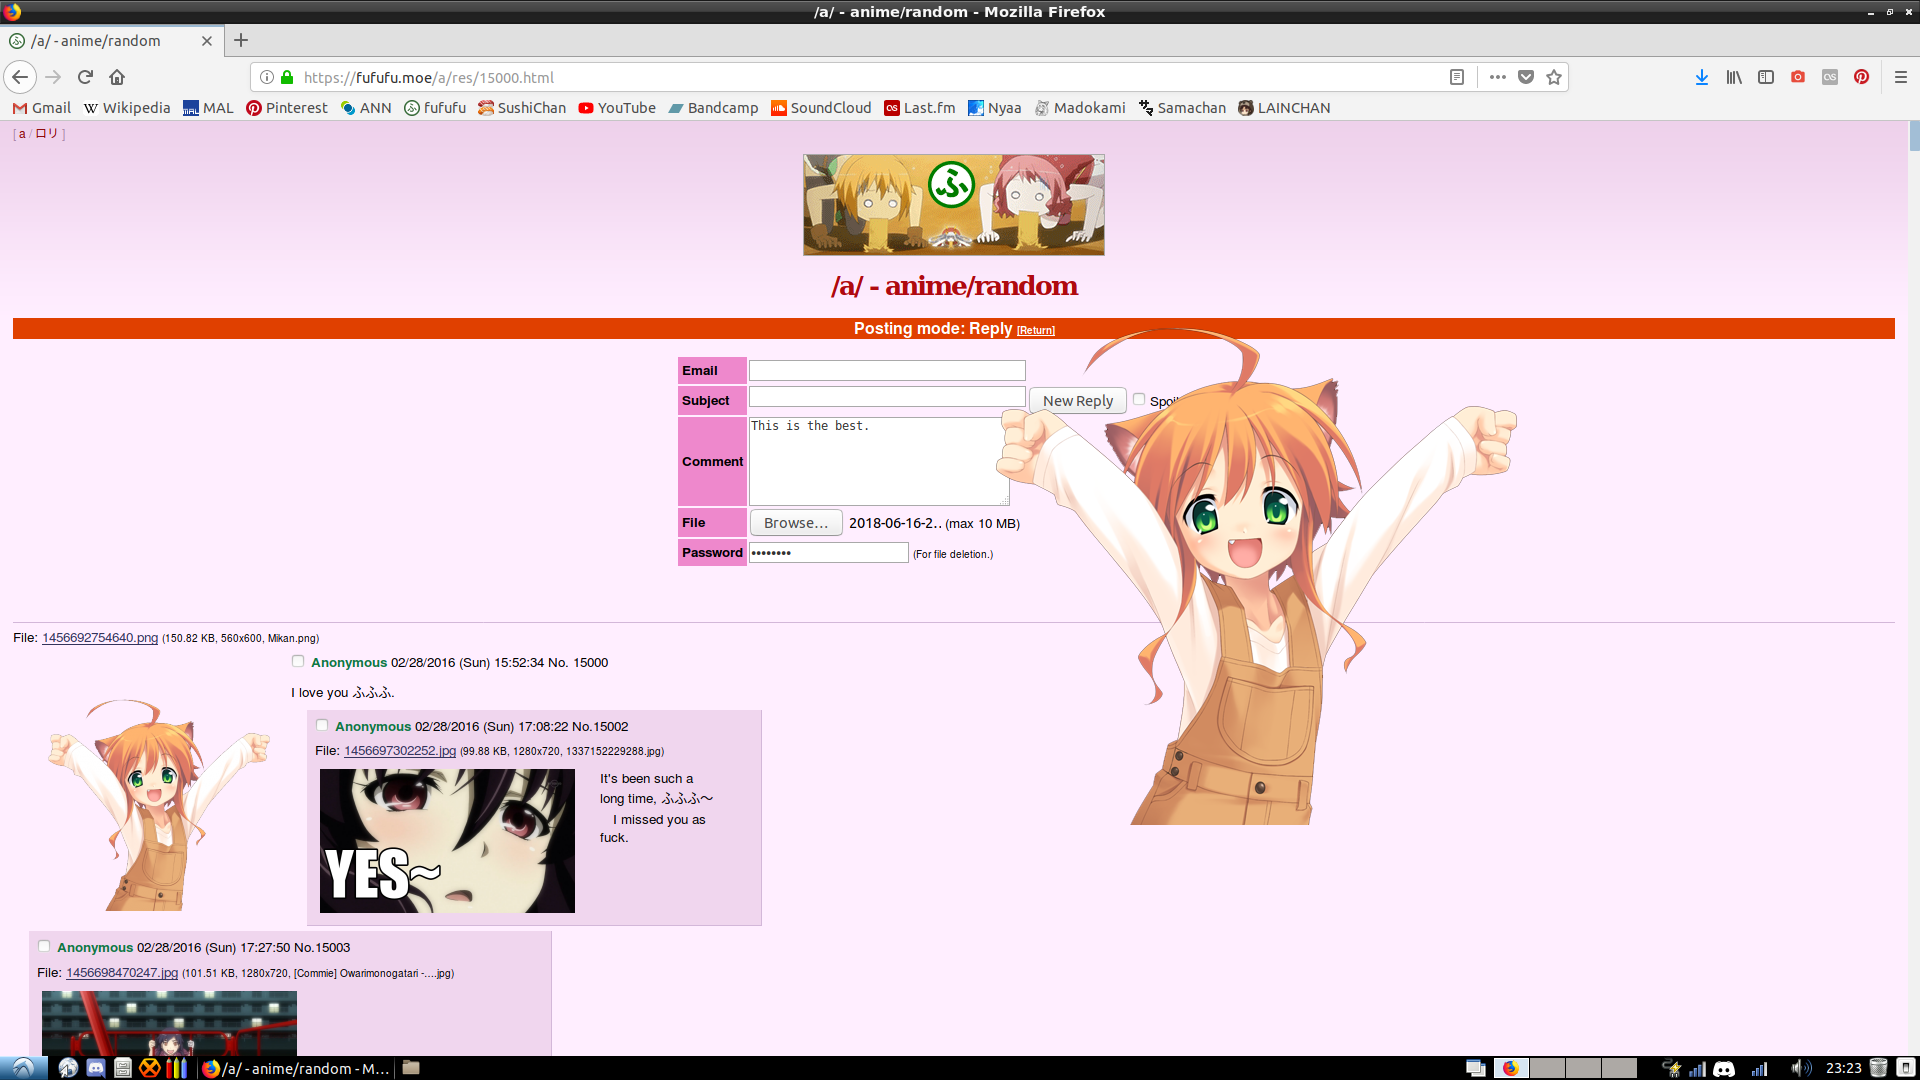The height and width of the screenshot is (1080, 1920).
Task: Select the /a/ - anime/random browser tab
Action: click(110, 41)
